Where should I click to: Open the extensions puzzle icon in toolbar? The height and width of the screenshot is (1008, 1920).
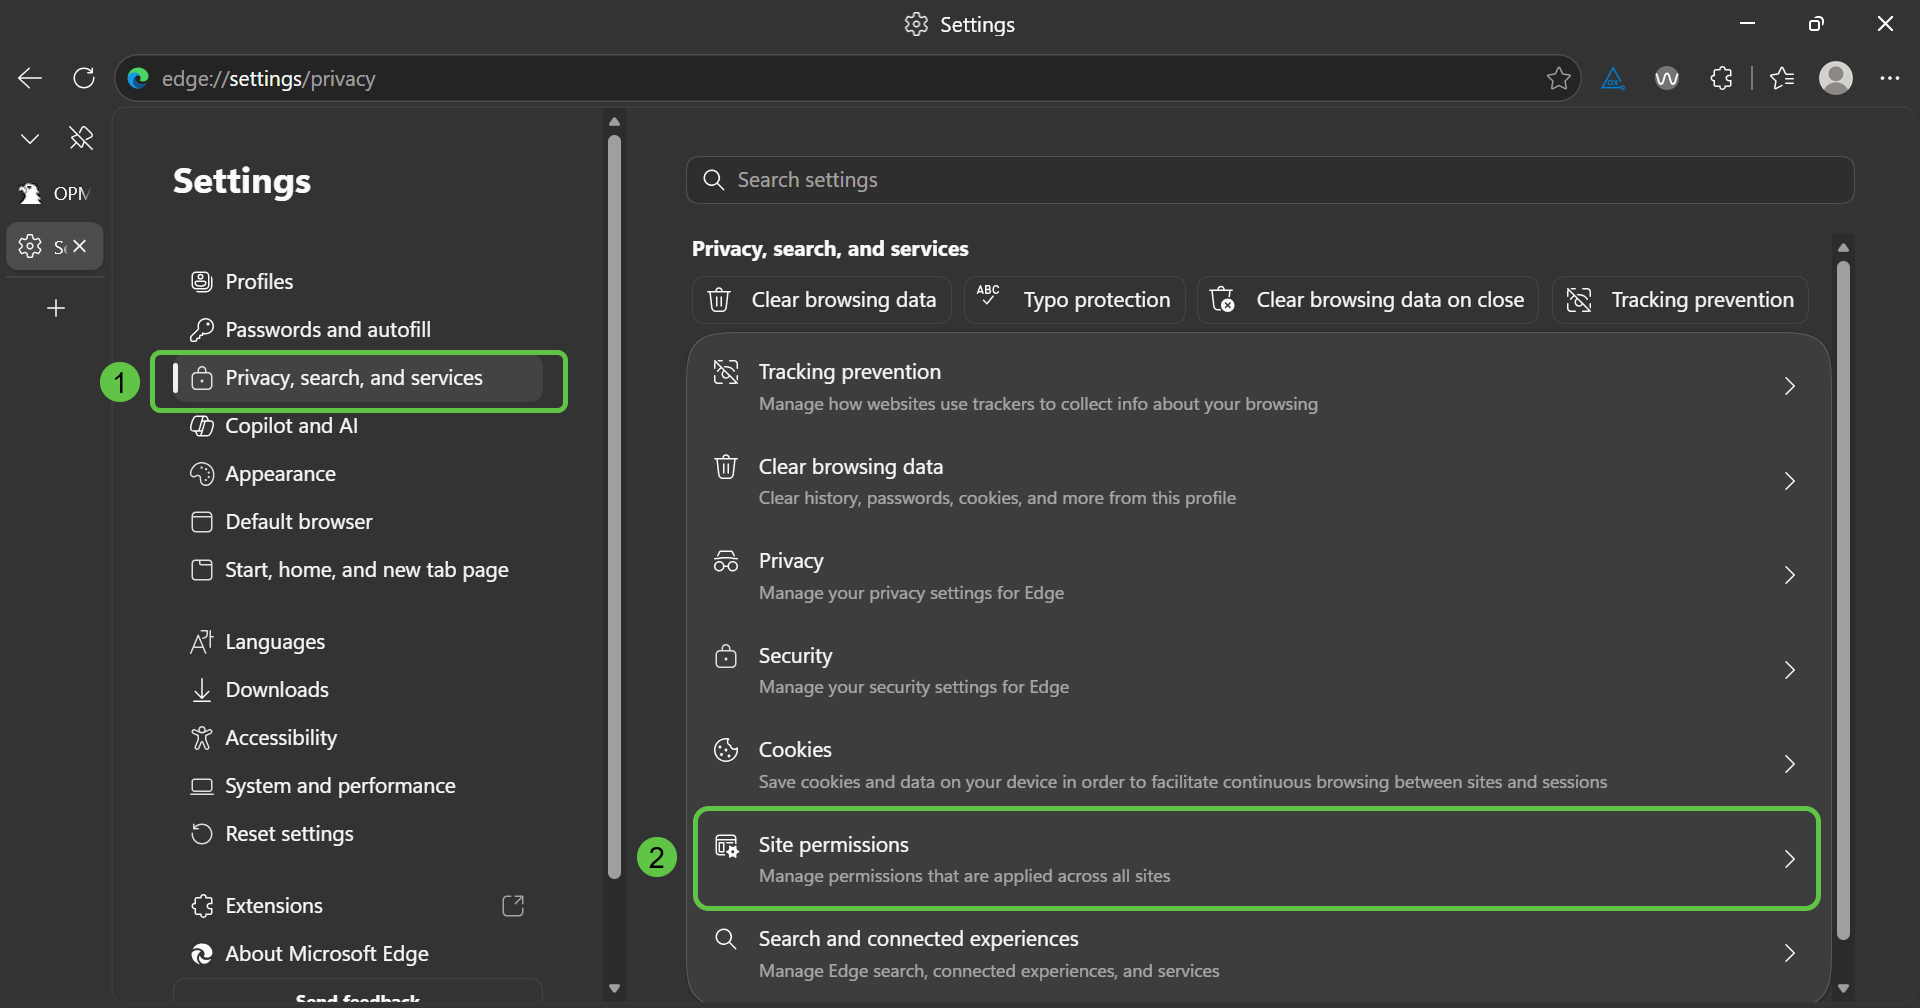point(1721,78)
